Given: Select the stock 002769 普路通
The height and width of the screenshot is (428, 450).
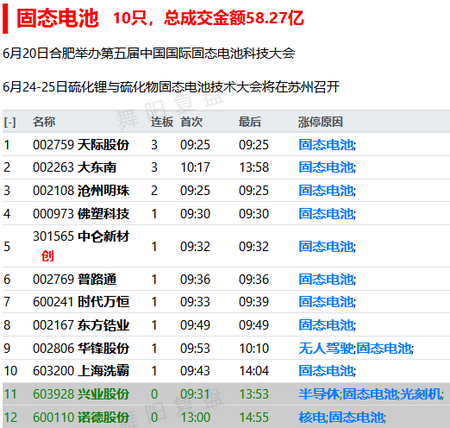Looking at the screenshot, I should pyautogui.click(x=74, y=279).
